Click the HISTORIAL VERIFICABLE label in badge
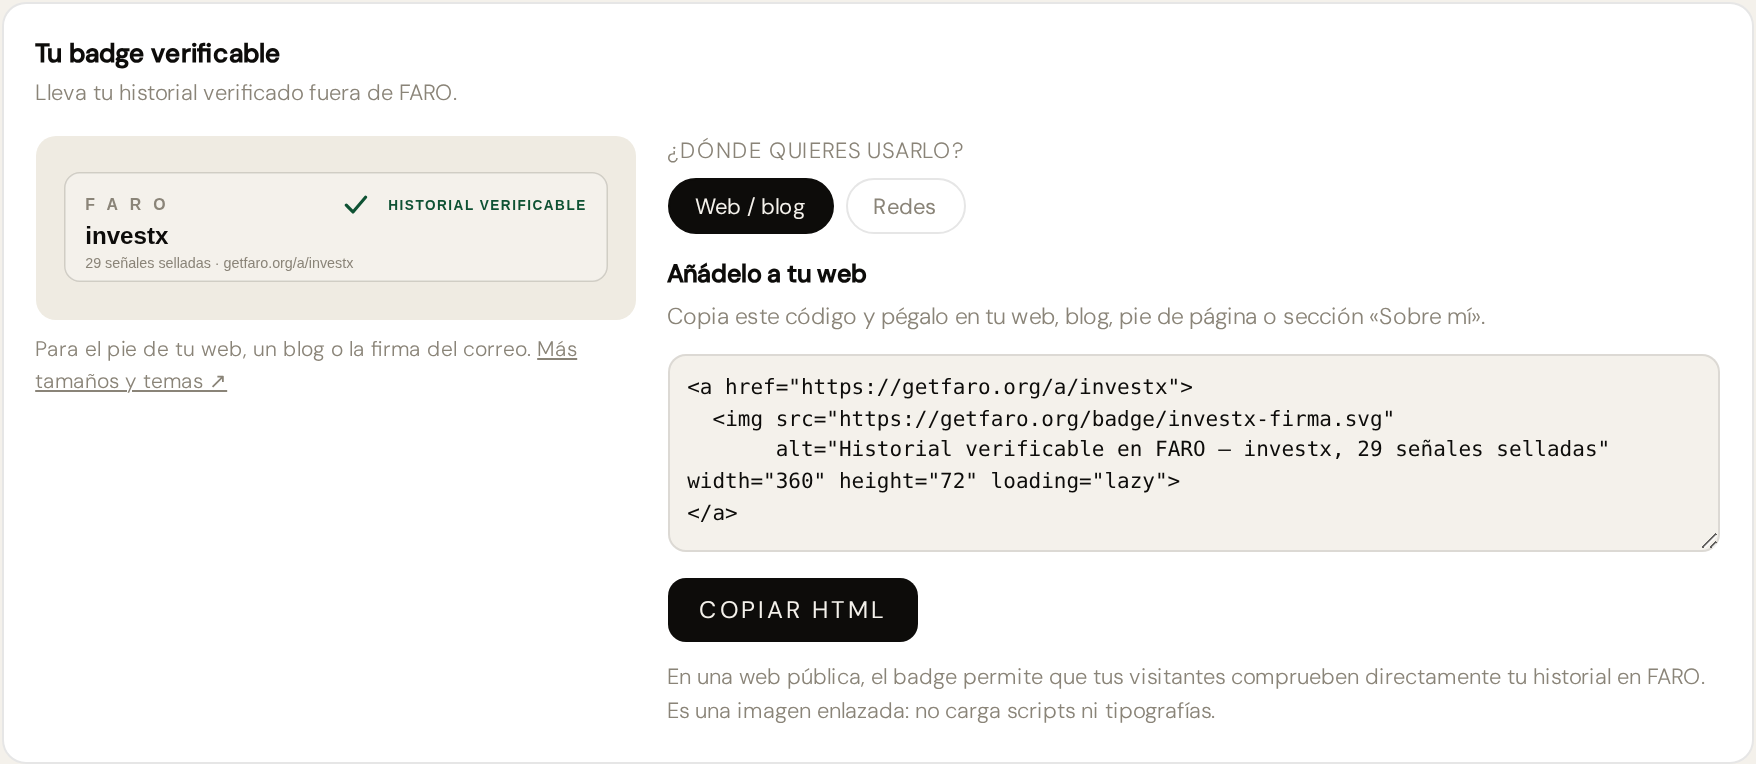 pos(487,205)
